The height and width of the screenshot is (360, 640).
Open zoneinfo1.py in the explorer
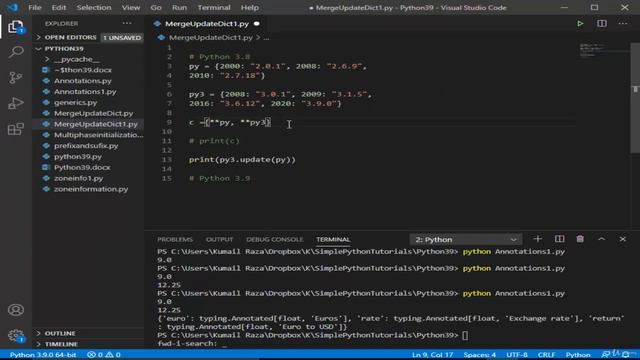tap(78, 178)
